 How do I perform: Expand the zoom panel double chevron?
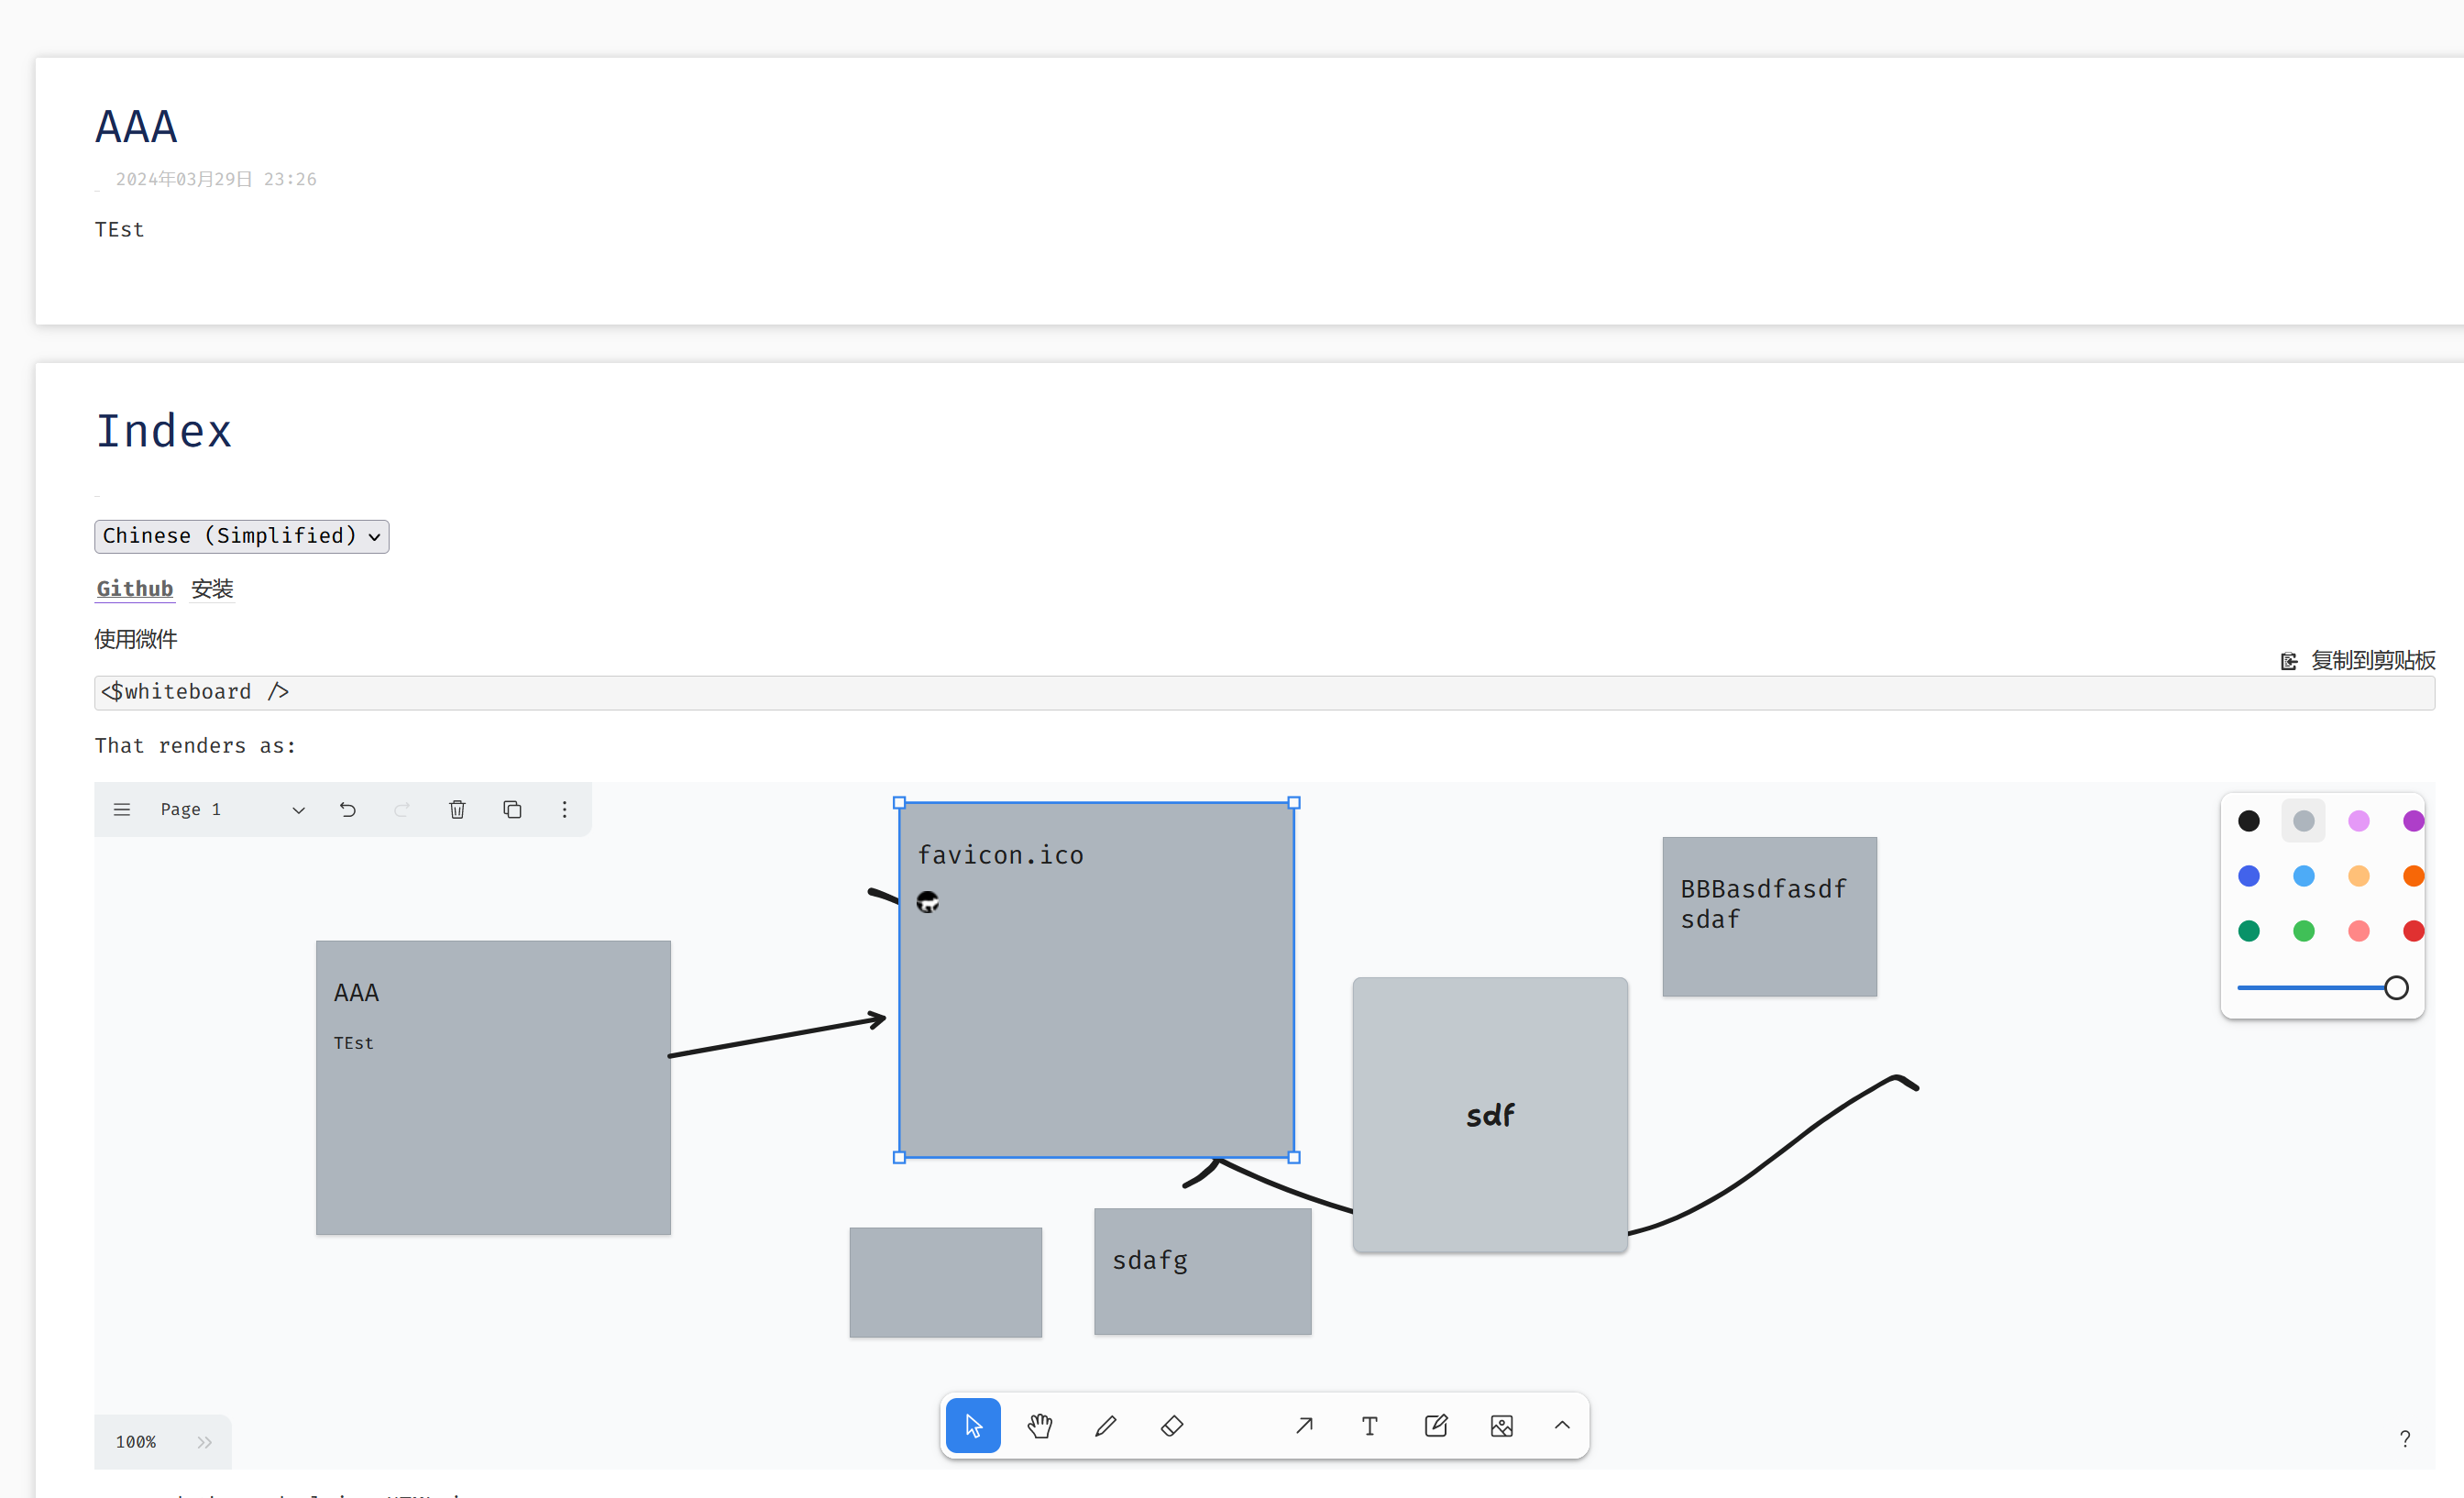204,1441
